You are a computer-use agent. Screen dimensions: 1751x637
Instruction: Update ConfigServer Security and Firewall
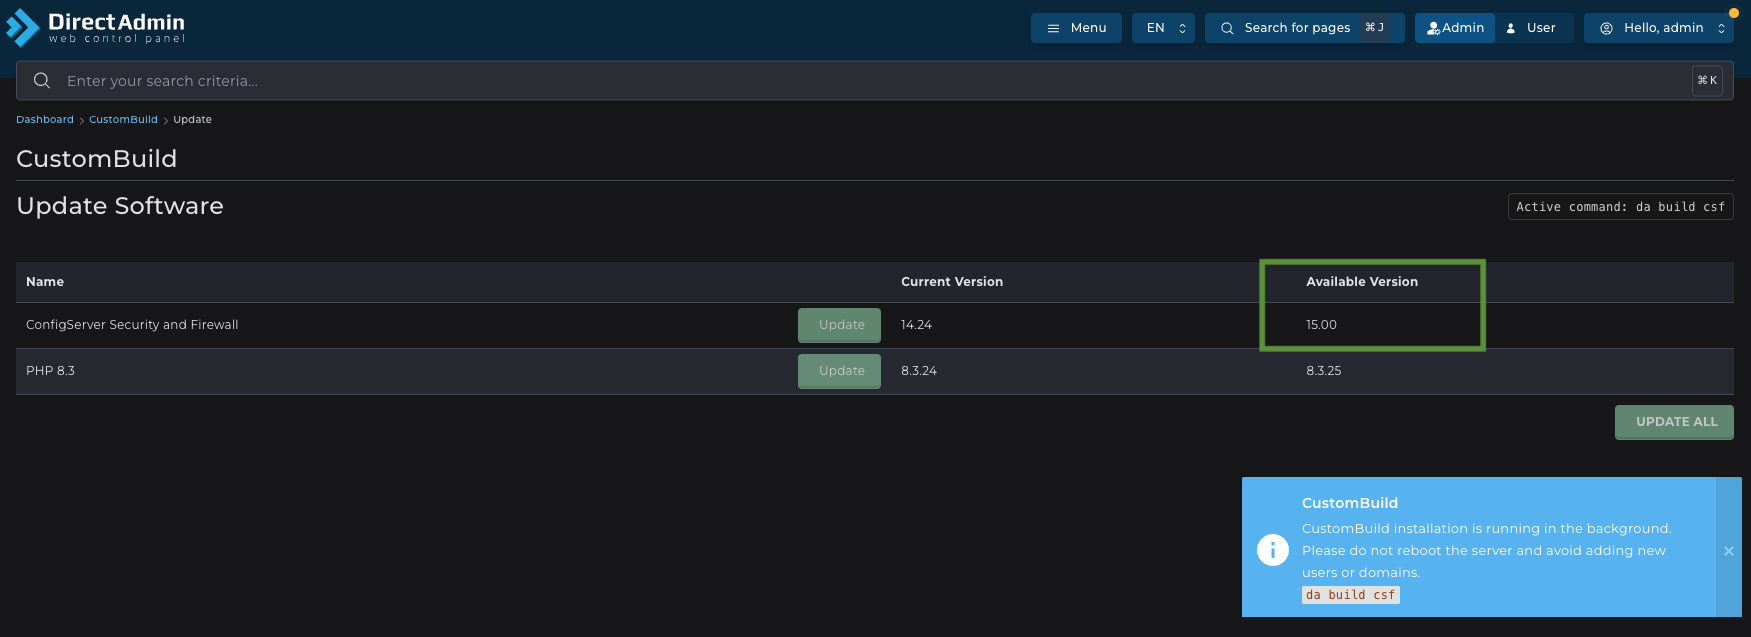point(839,325)
